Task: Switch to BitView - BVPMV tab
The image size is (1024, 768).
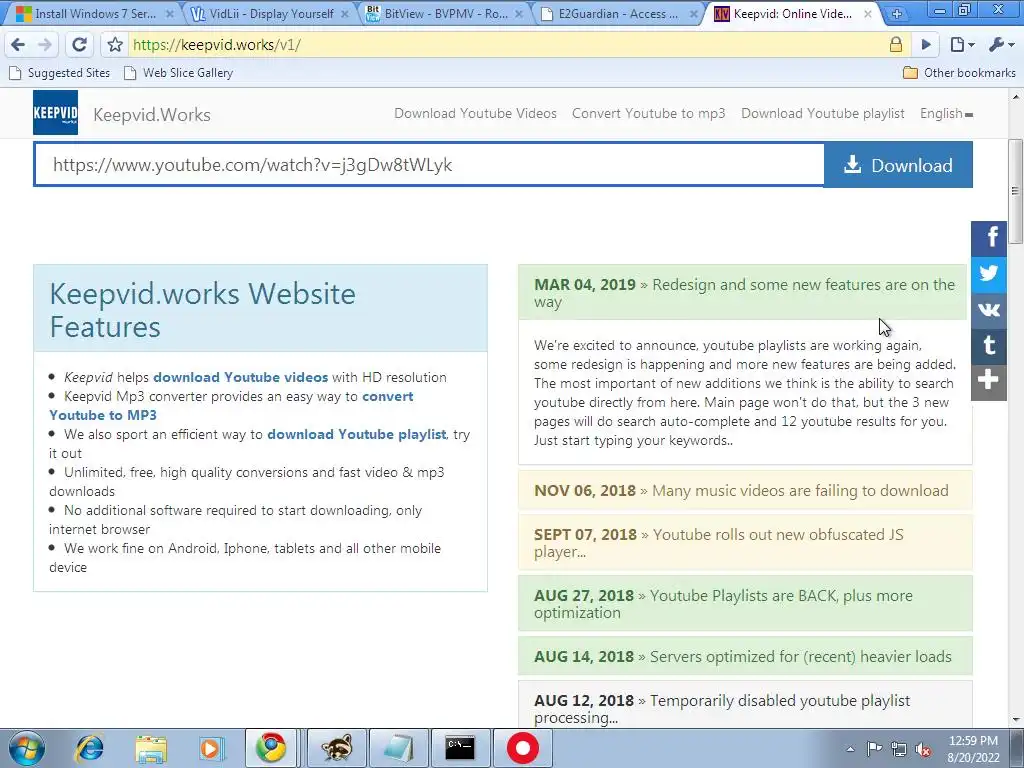Action: pyautogui.click(x=443, y=14)
